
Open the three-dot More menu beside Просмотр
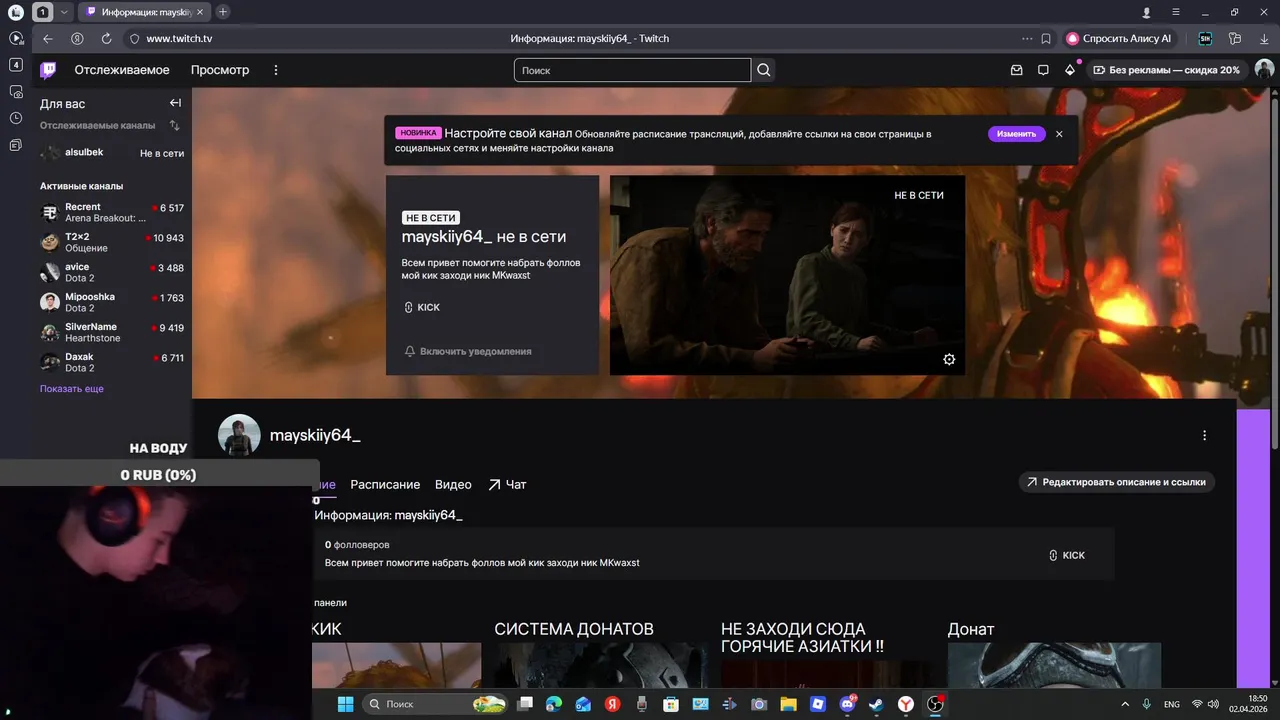(x=276, y=70)
